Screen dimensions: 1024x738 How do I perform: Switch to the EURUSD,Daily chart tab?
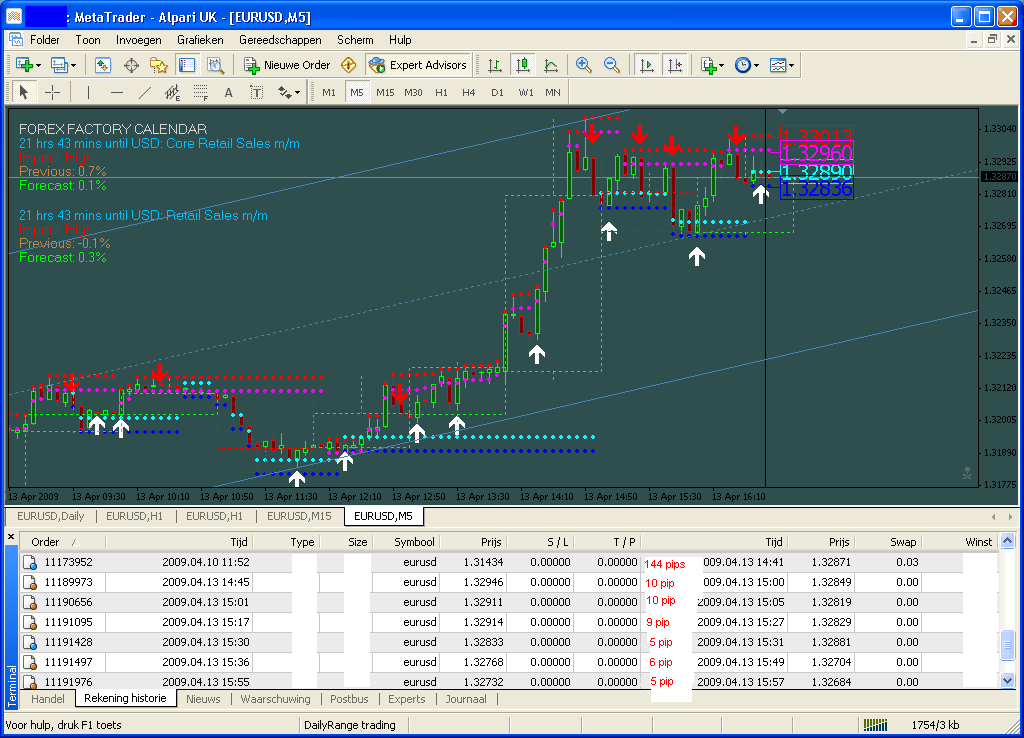pos(50,516)
